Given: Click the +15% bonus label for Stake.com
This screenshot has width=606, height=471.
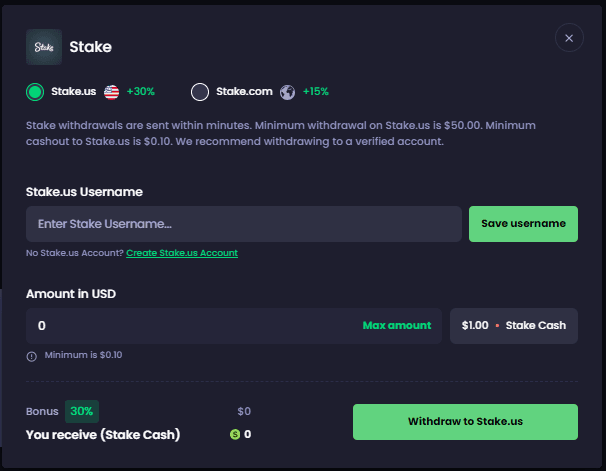Looking at the screenshot, I should [x=315, y=92].
